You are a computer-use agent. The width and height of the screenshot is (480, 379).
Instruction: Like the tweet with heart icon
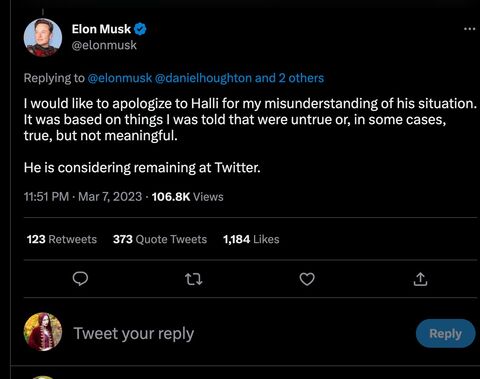click(x=307, y=279)
